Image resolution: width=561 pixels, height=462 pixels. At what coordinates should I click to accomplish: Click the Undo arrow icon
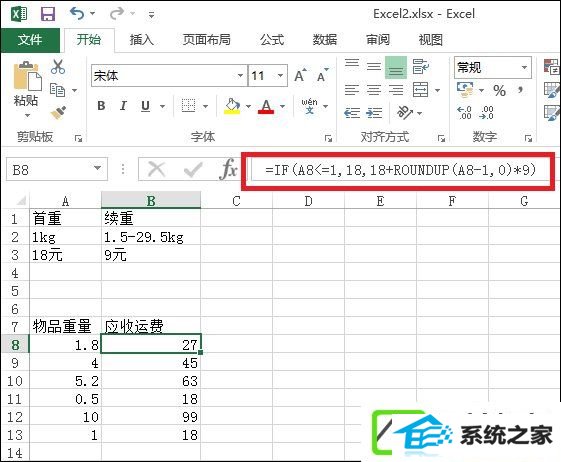77,14
